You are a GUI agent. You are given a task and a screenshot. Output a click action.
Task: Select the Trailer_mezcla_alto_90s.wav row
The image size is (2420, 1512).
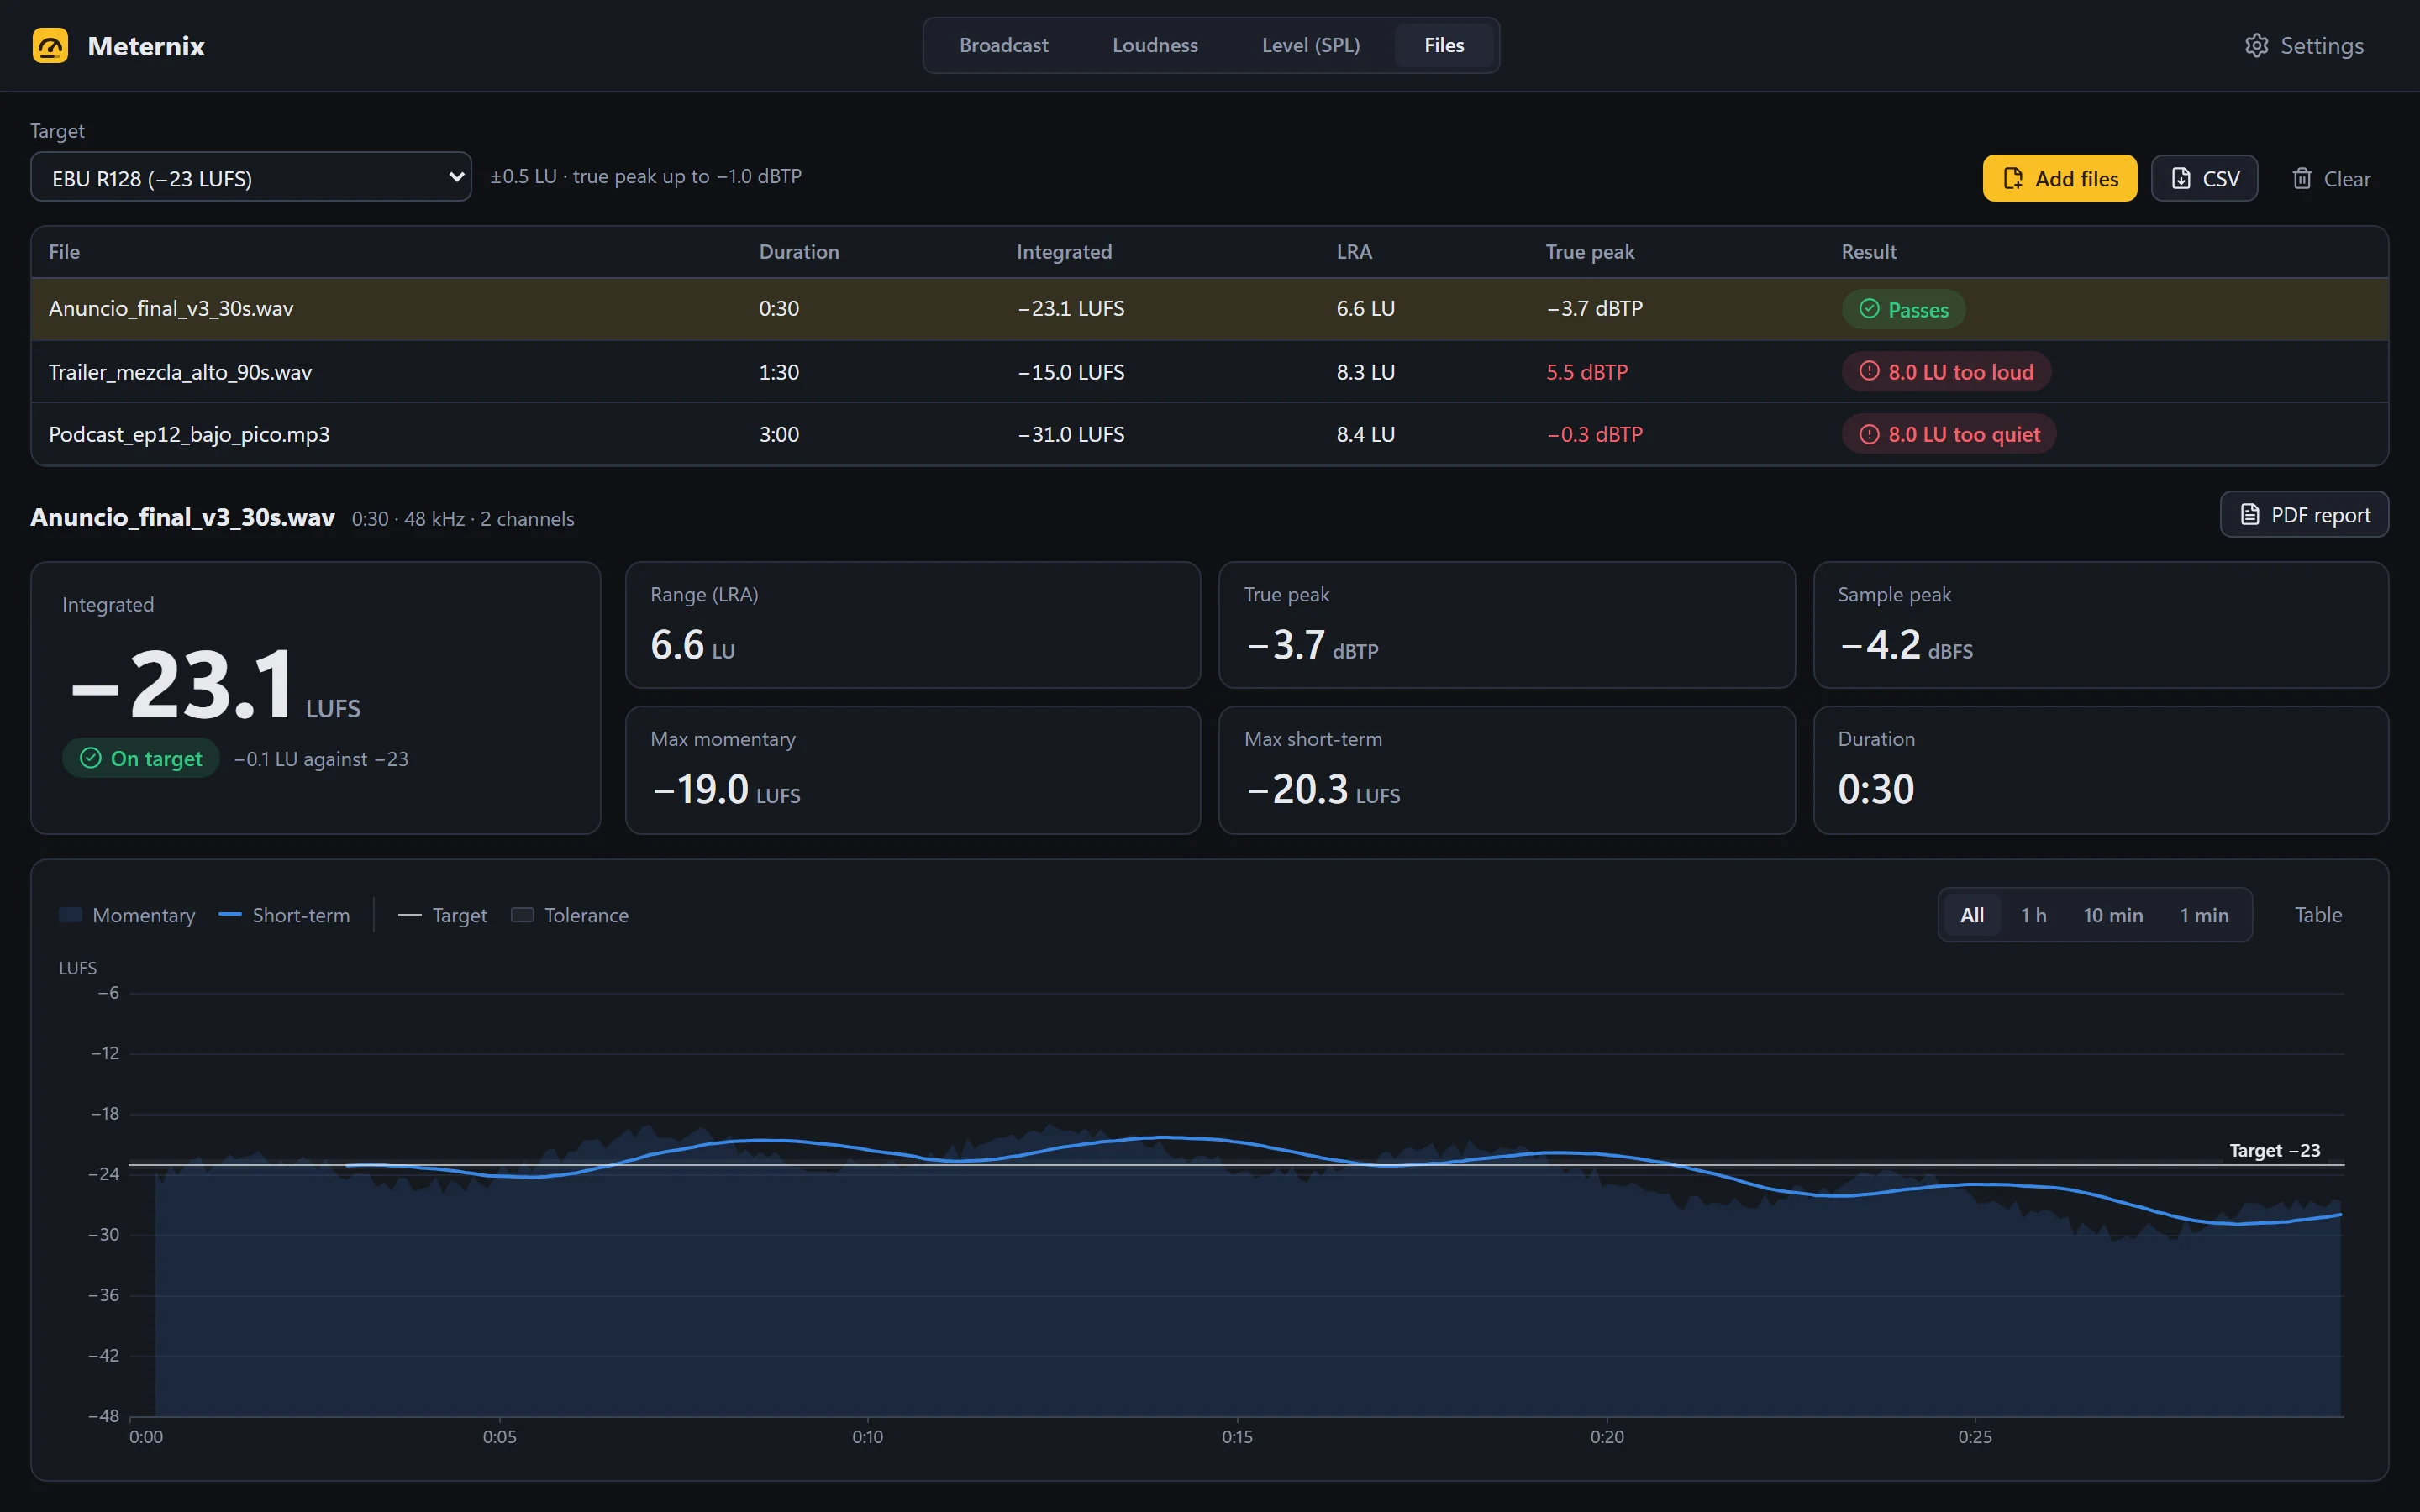click(1210, 372)
